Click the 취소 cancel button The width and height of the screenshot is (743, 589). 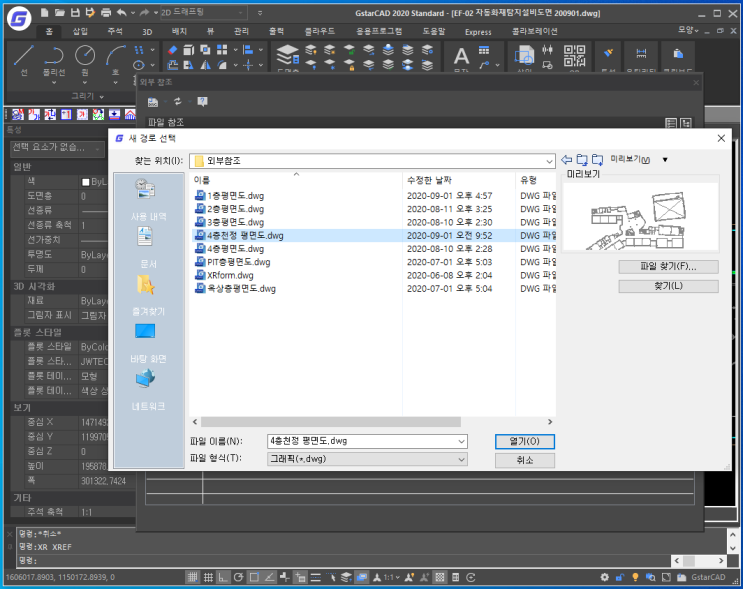(525, 460)
